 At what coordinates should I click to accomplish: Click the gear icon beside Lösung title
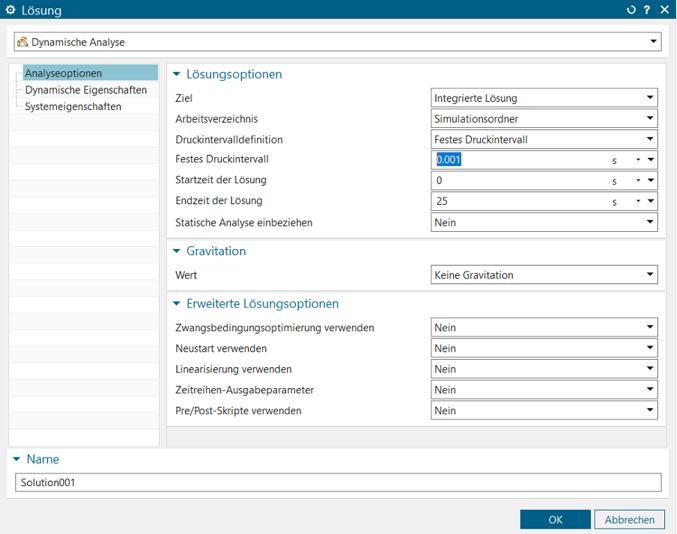11,10
